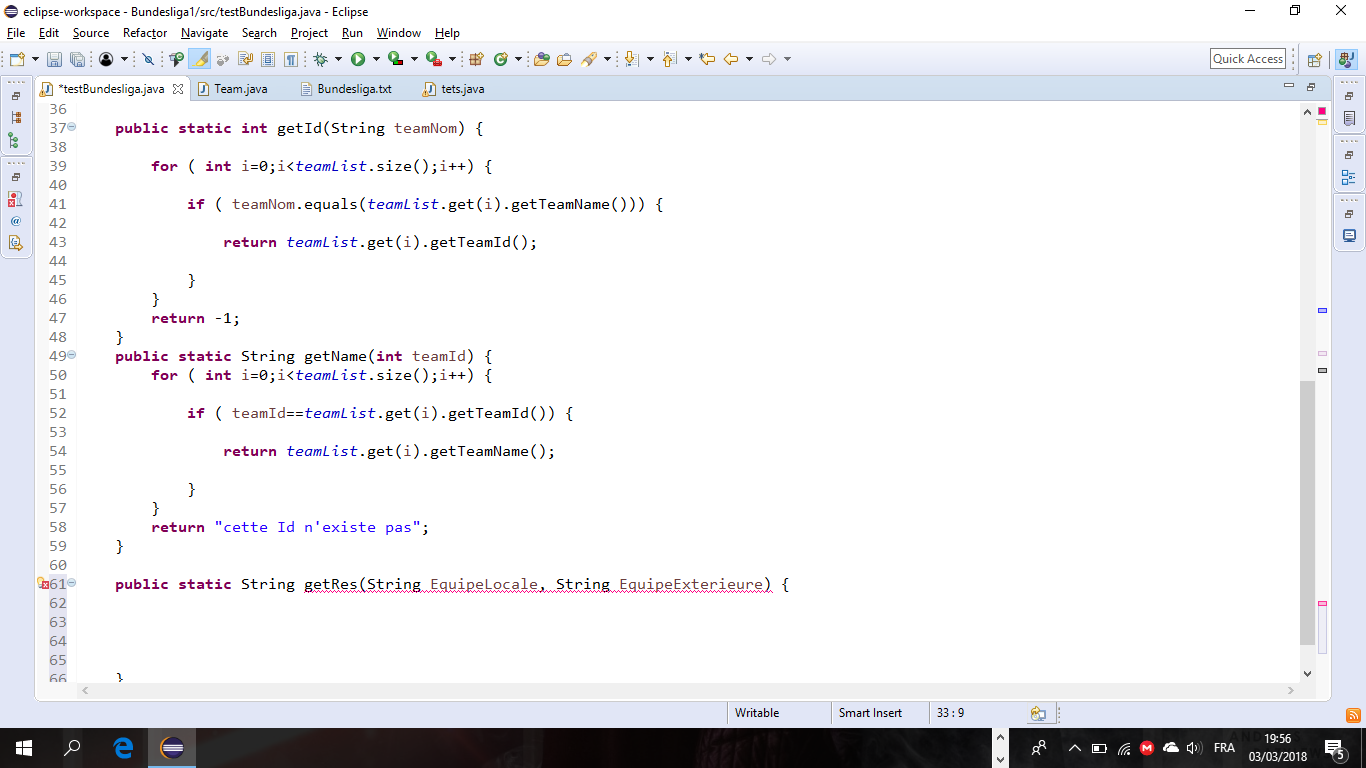Open Console view icon in right sidebar

pos(1349,236)
